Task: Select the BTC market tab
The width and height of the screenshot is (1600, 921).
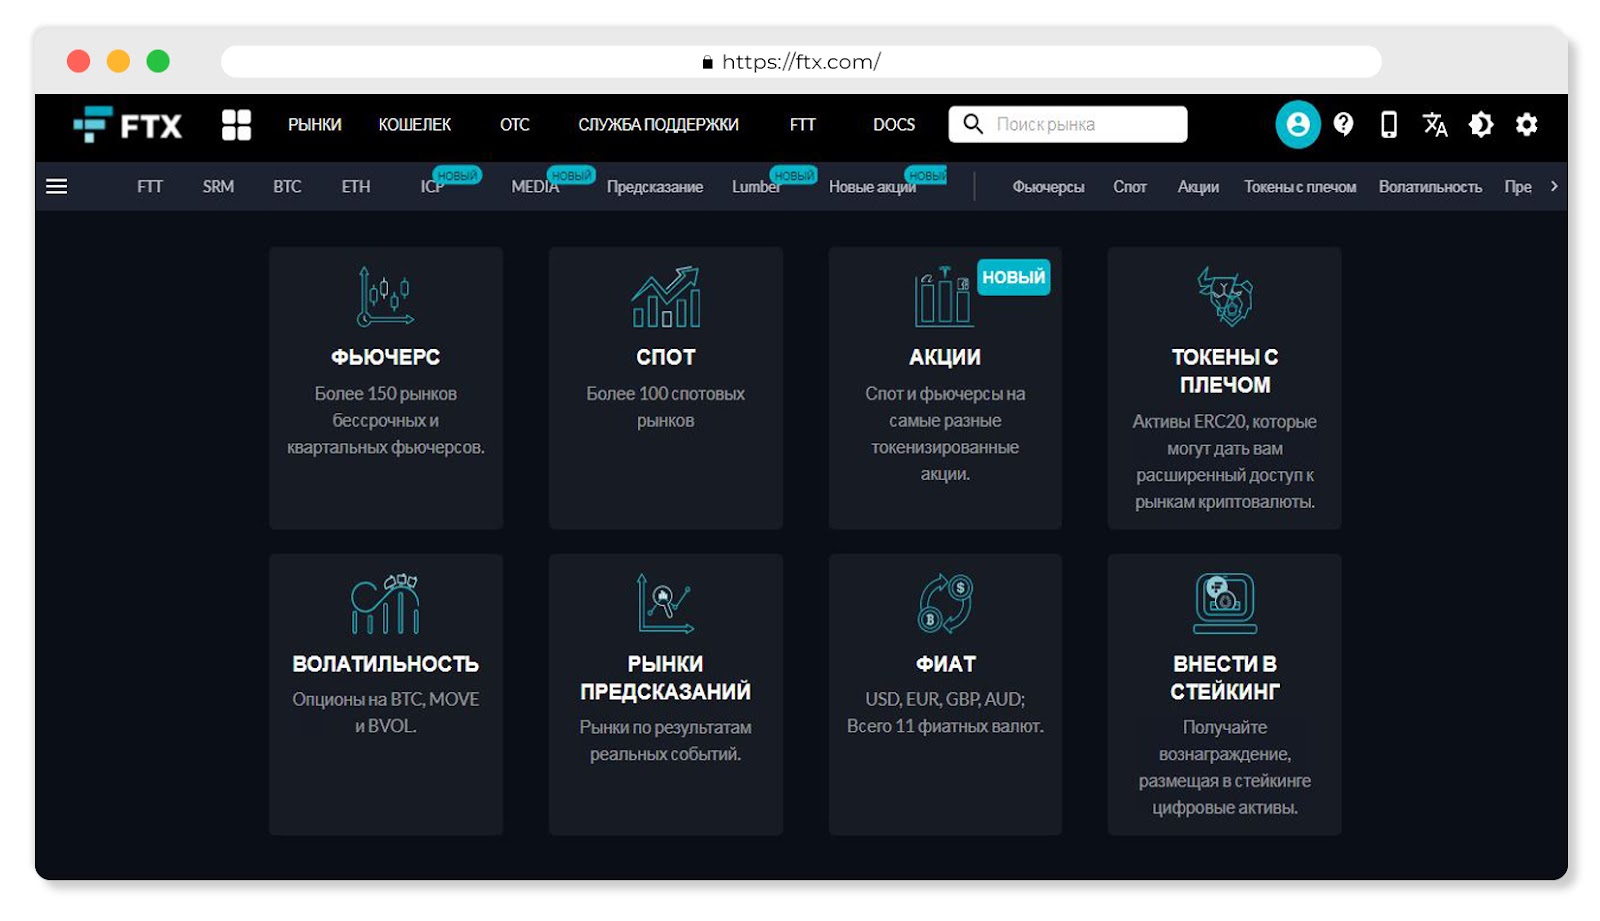Action: pyautogui.click(x=287, y=186)
